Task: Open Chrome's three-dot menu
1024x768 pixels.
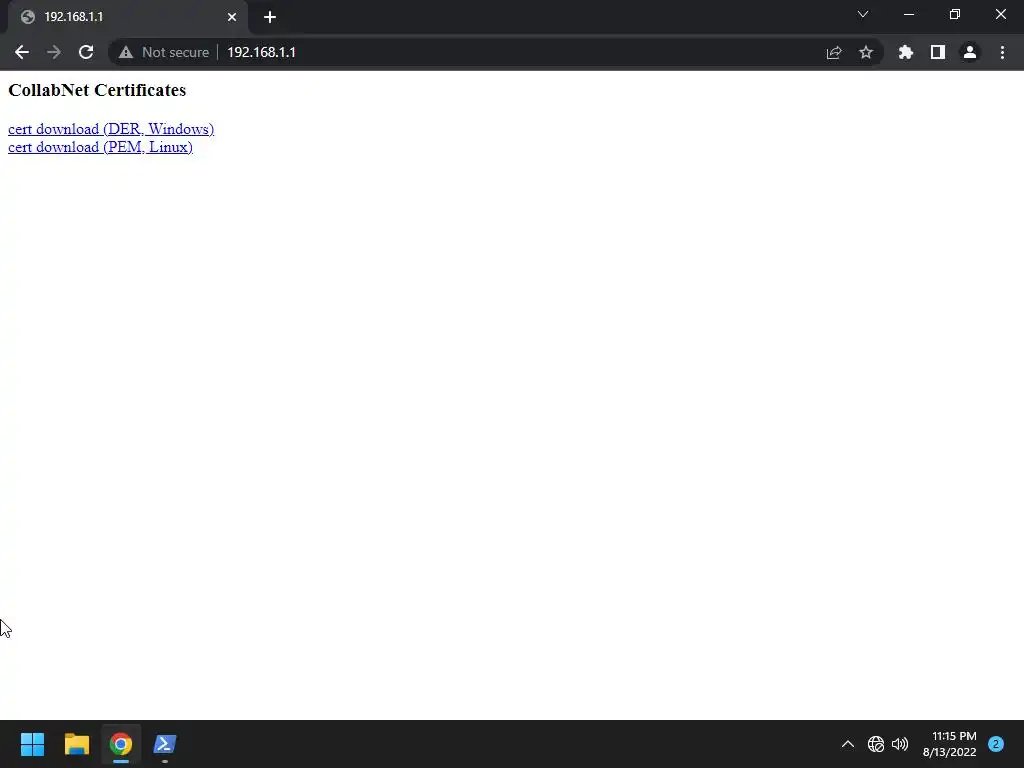Action: click(x=1002, y=52)
